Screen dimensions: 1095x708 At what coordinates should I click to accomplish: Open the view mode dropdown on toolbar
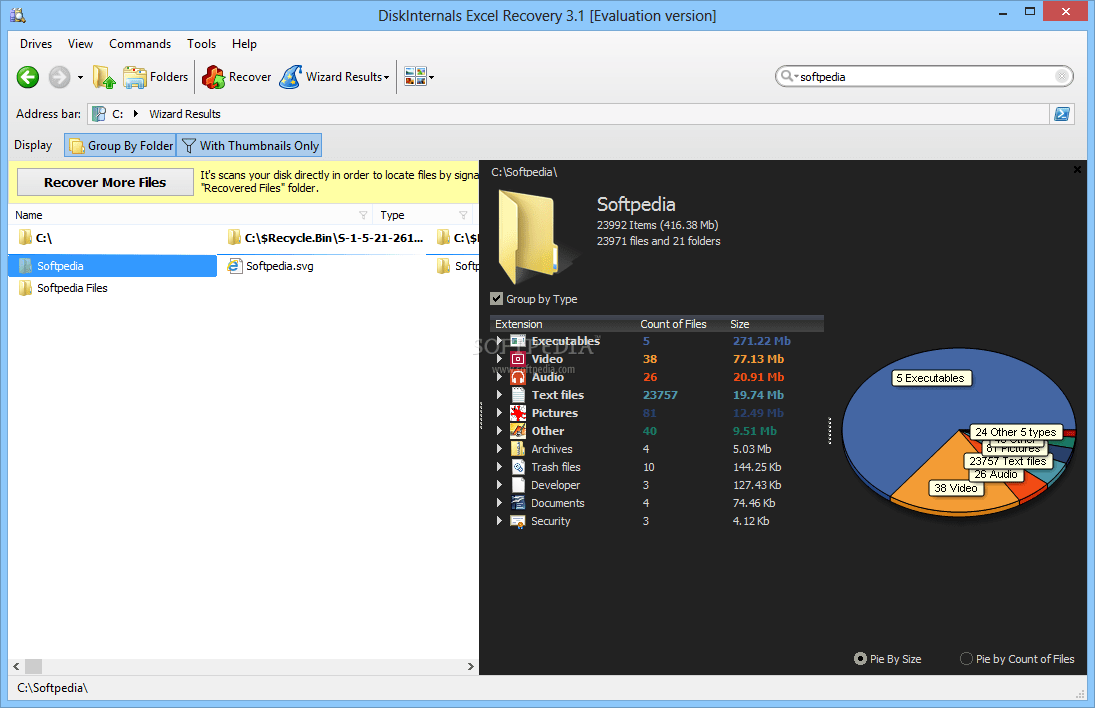[430, 76]
